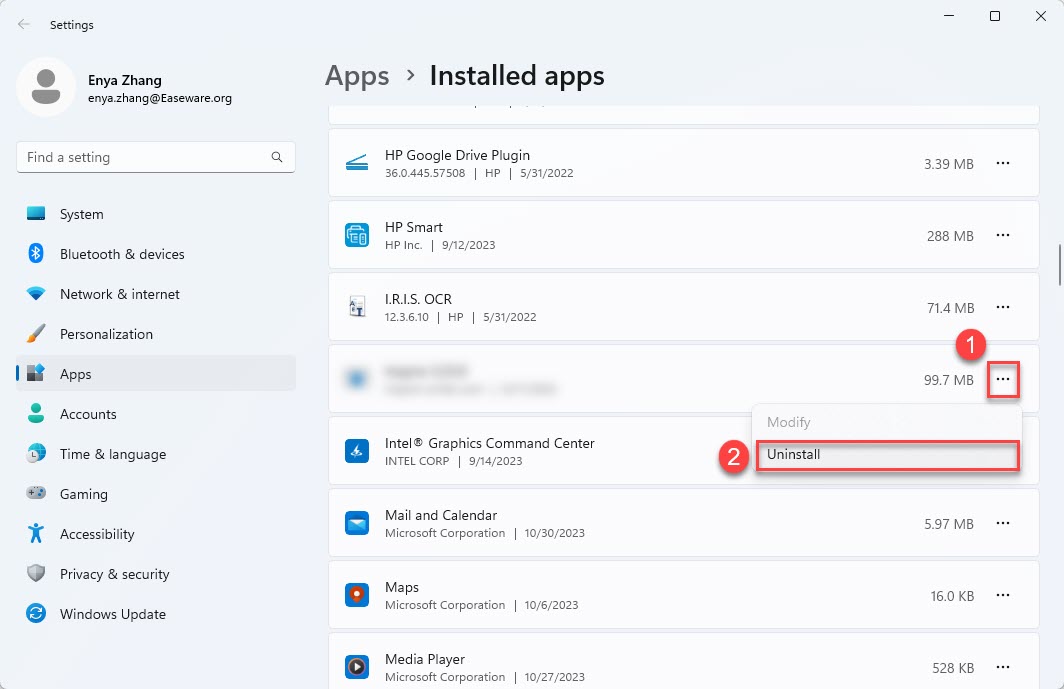Open Accounts settings

click(155, 414)
